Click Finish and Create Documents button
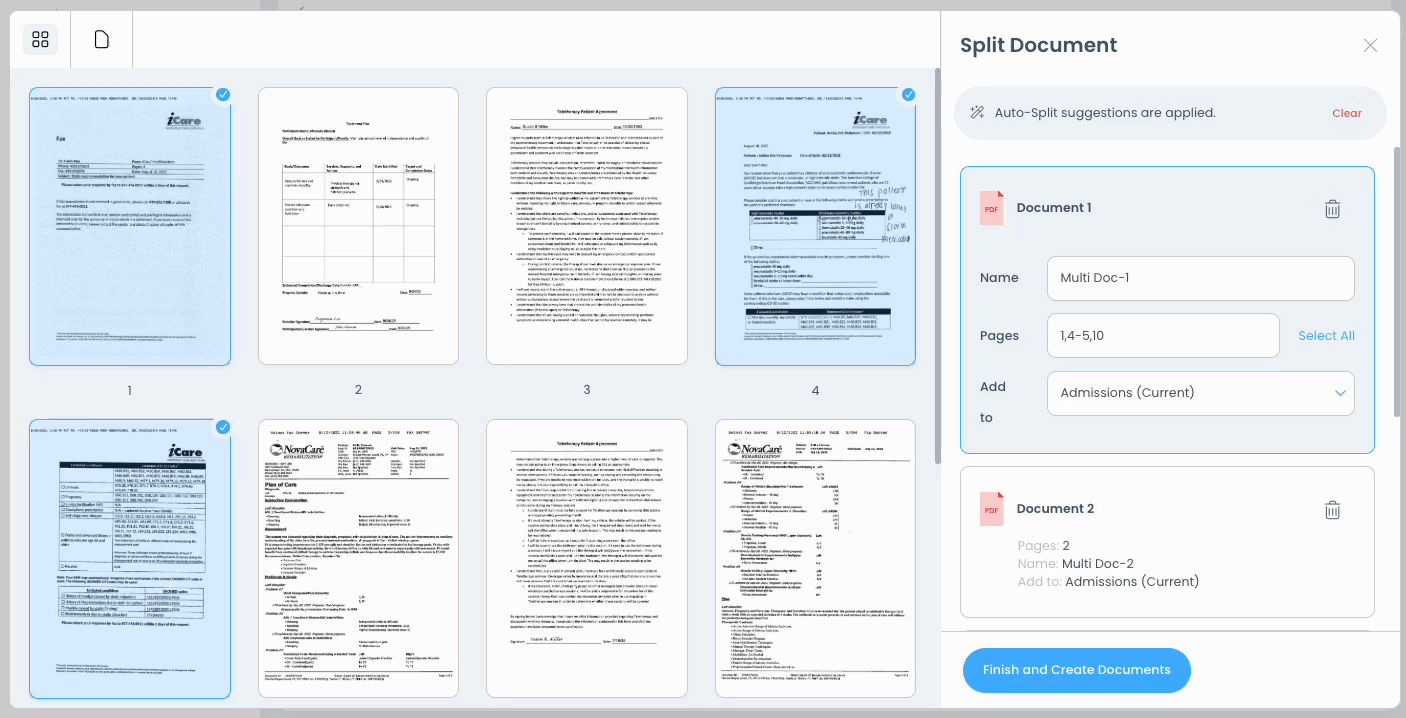This screenshot has height=718, width=1406. [x=1076, y=670]
